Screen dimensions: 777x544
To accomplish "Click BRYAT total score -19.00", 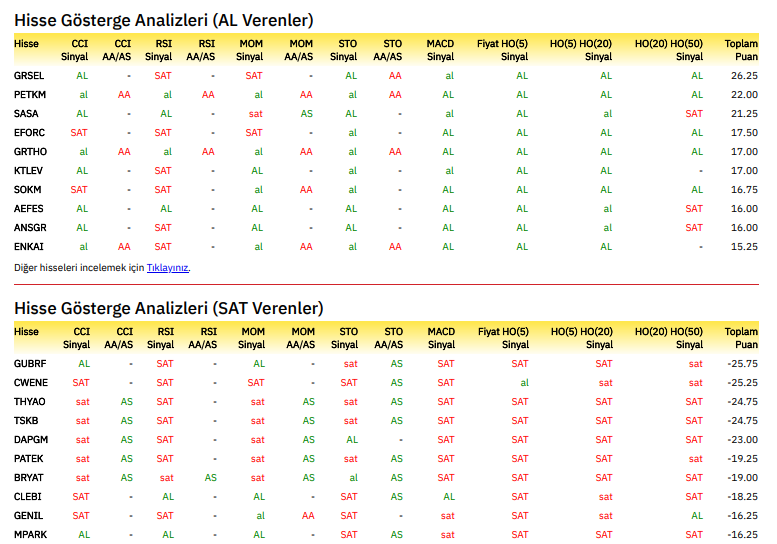I will click(x=743, y=478).
